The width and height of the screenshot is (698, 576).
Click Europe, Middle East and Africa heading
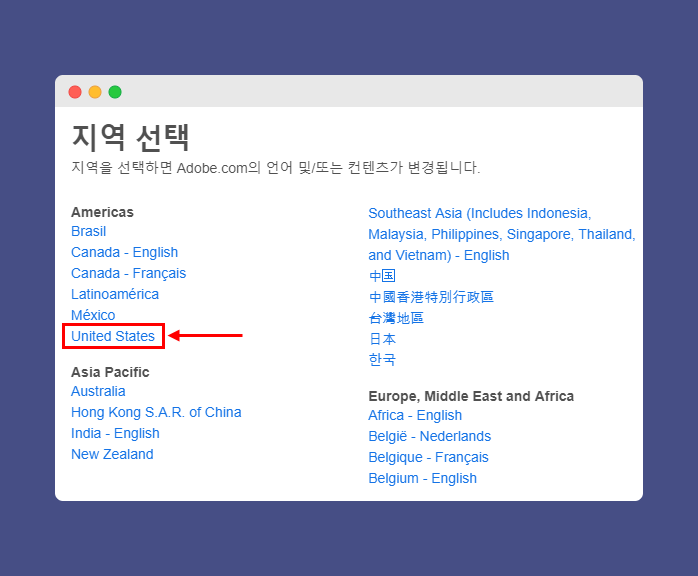(x=471, y=396)
